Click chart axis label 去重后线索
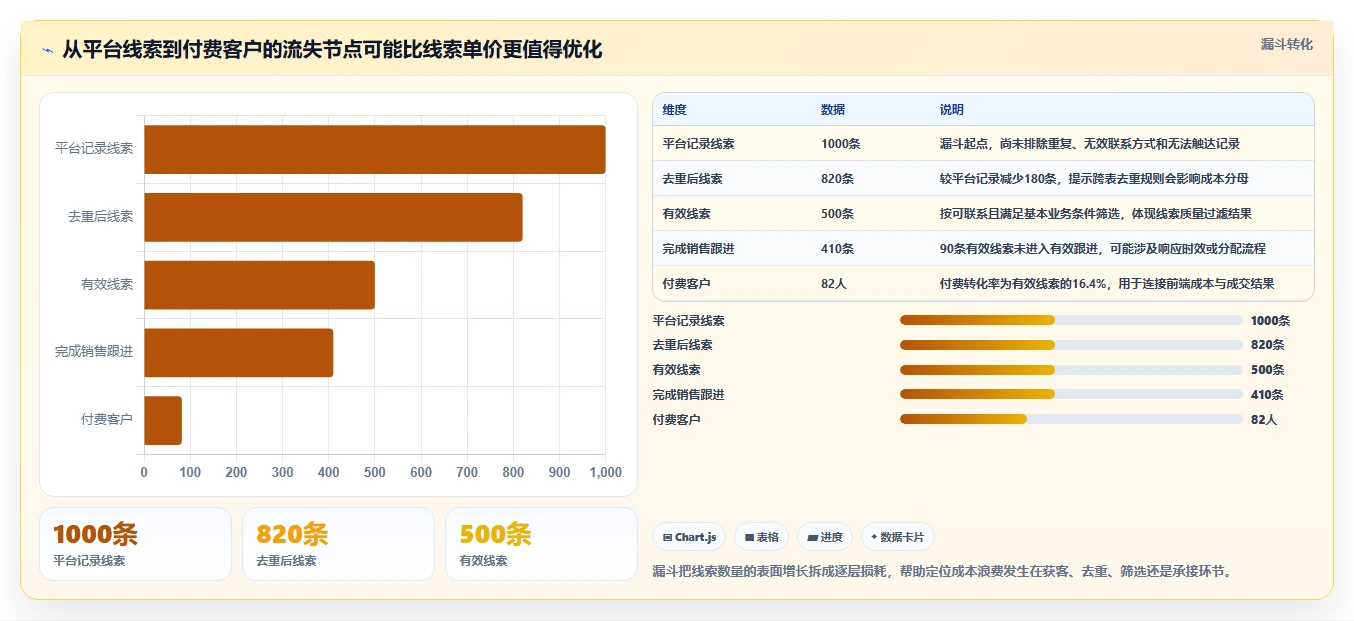The image size is (1354, 621). point(100,217)
